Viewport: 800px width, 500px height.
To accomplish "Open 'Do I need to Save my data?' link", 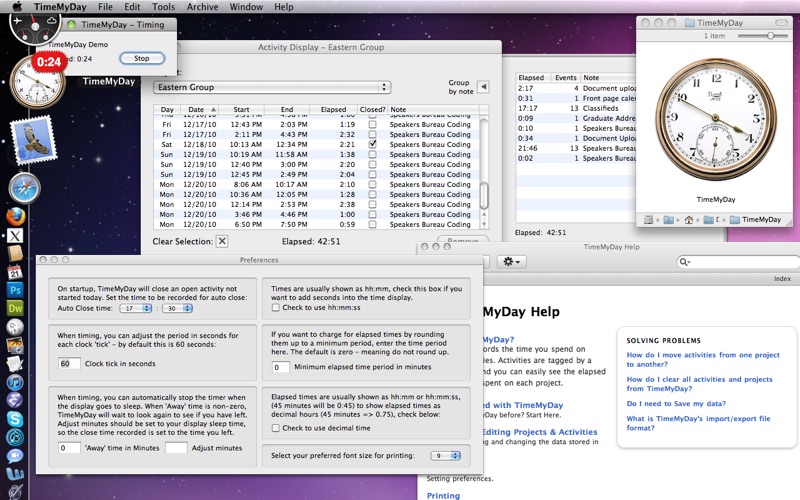I will [x=676, y=404].
